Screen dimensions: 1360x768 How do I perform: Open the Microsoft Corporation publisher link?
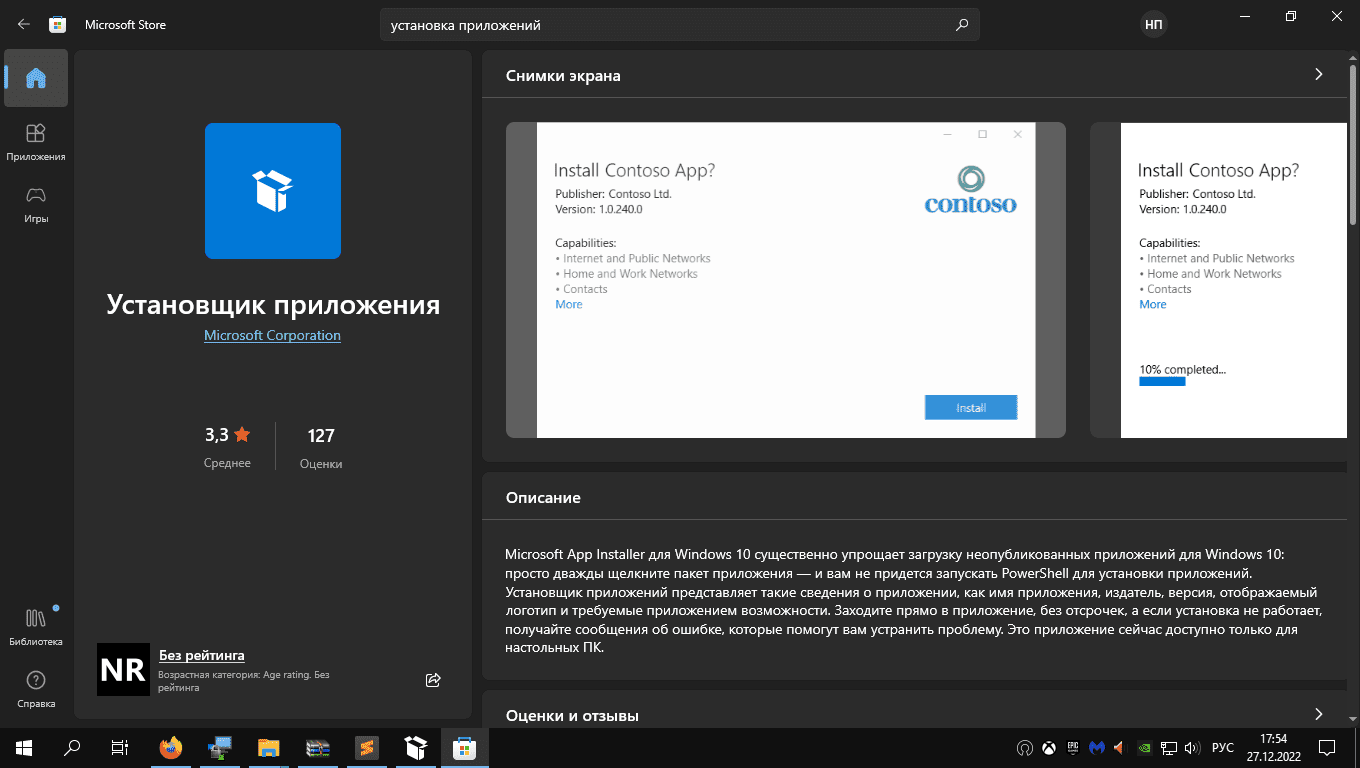[272, 335]
